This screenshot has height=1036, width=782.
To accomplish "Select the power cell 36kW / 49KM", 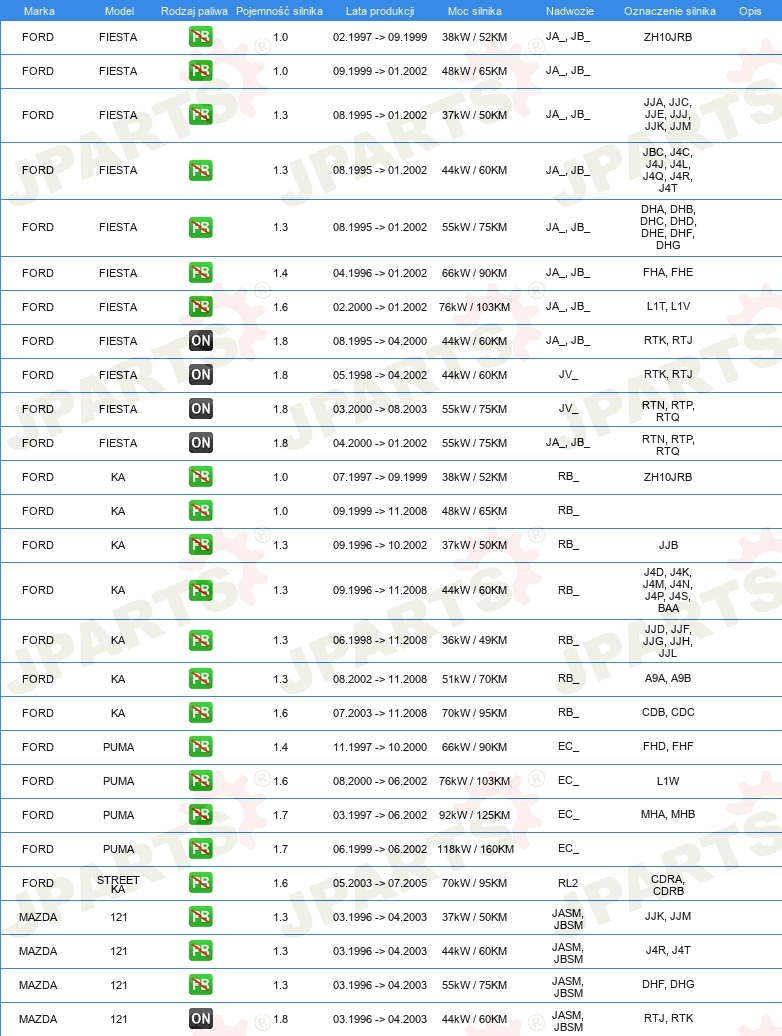I will 474,640.
